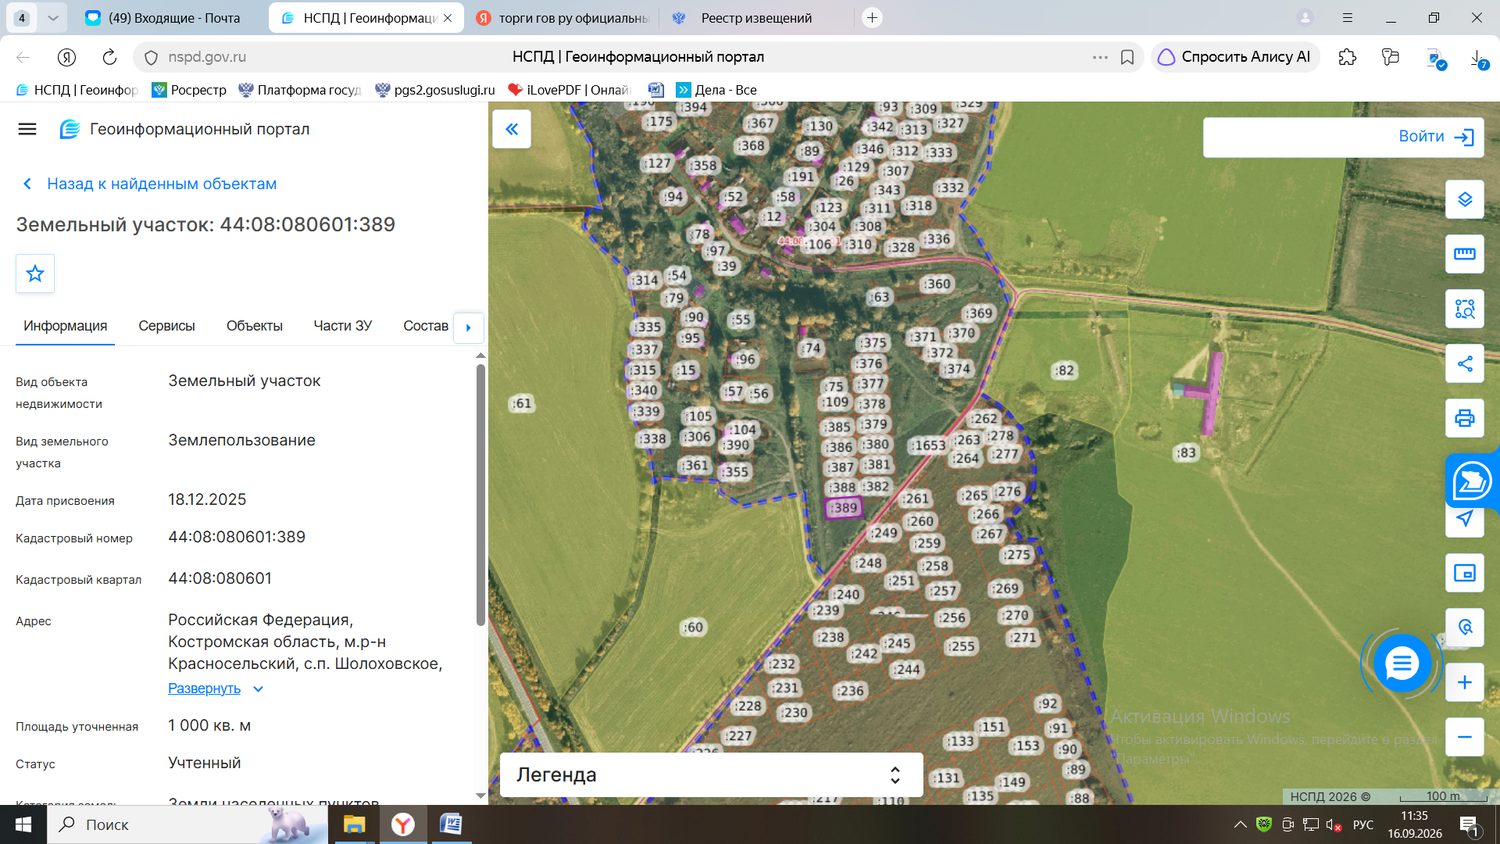1500x844 pixels.
Task: Open the Части ЗУ tab
Action: [343, 326]
